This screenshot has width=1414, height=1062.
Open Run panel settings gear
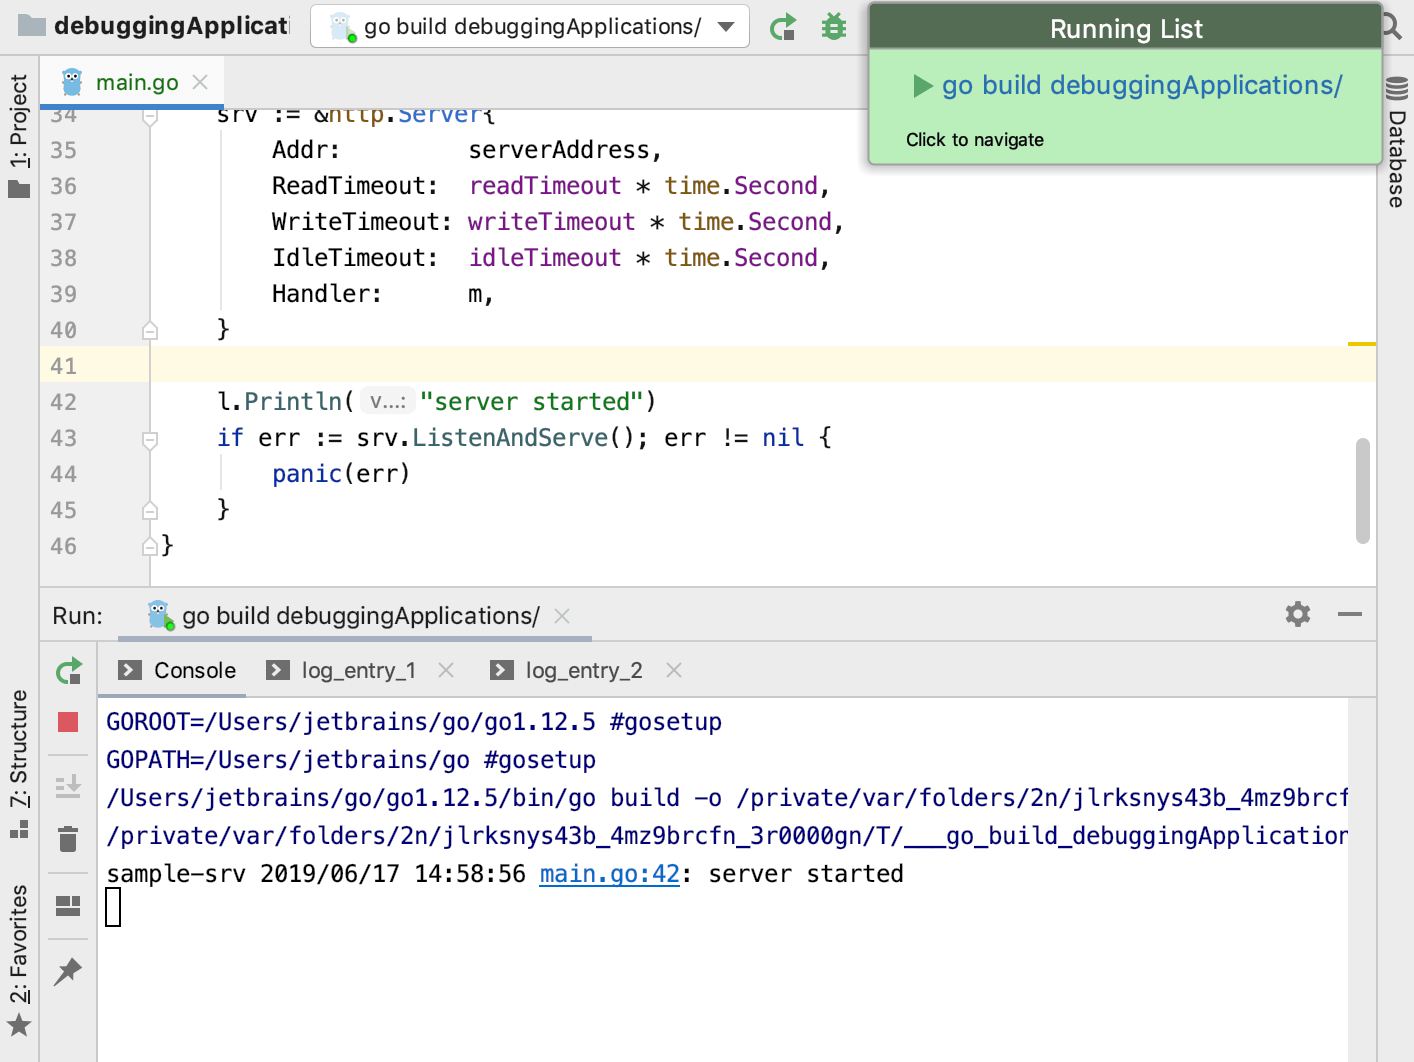(1297, 614)
